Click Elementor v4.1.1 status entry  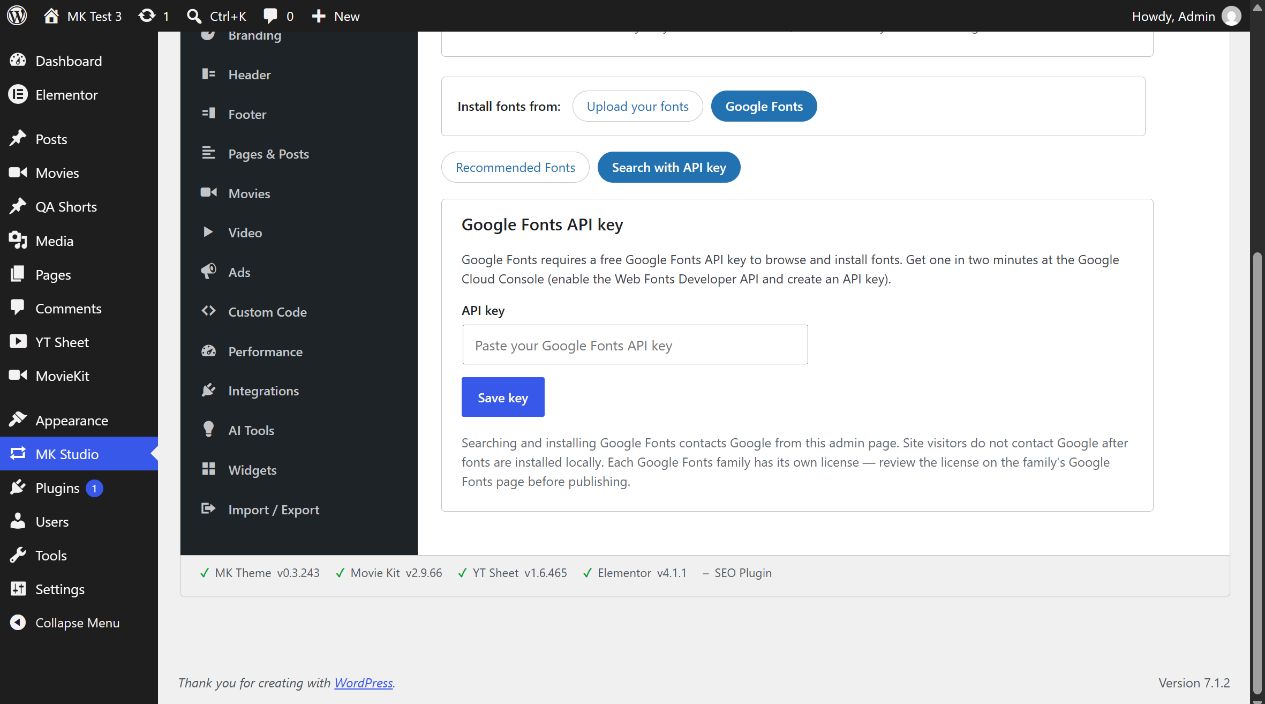tap(634, 573)
